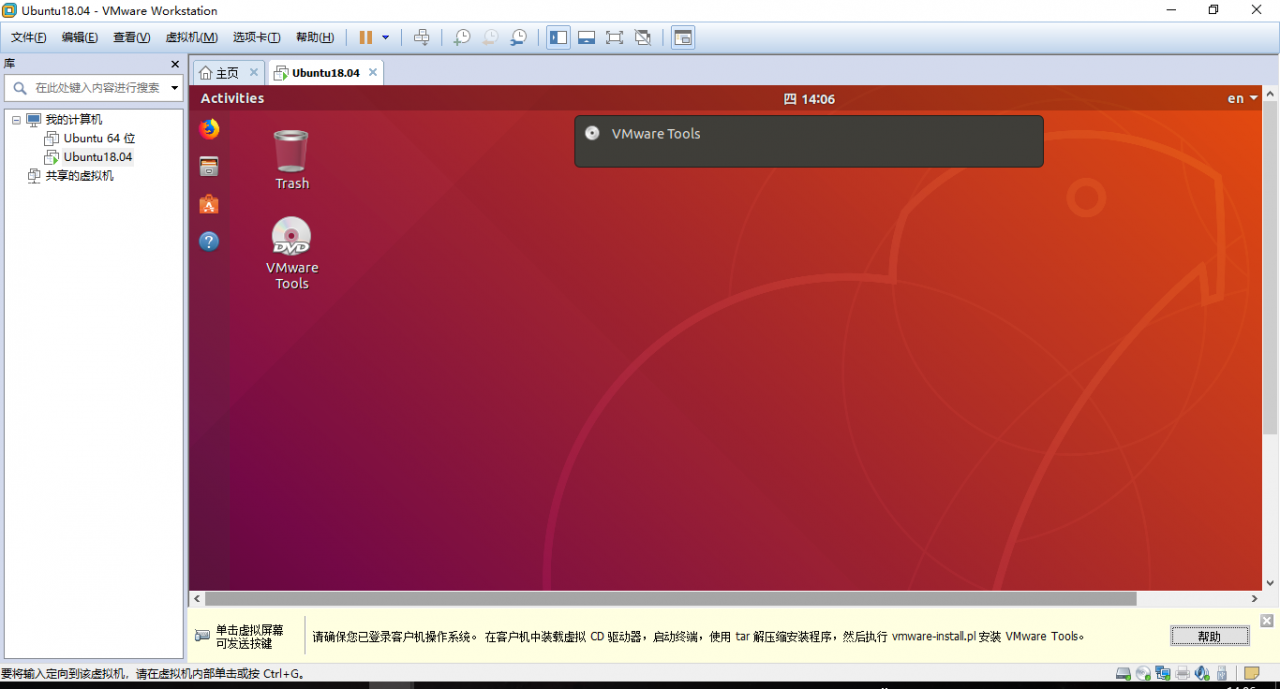Click the 帮助 button in the hint bar
Screen dimensions: 1280x689
click(x=1210, y=636)
